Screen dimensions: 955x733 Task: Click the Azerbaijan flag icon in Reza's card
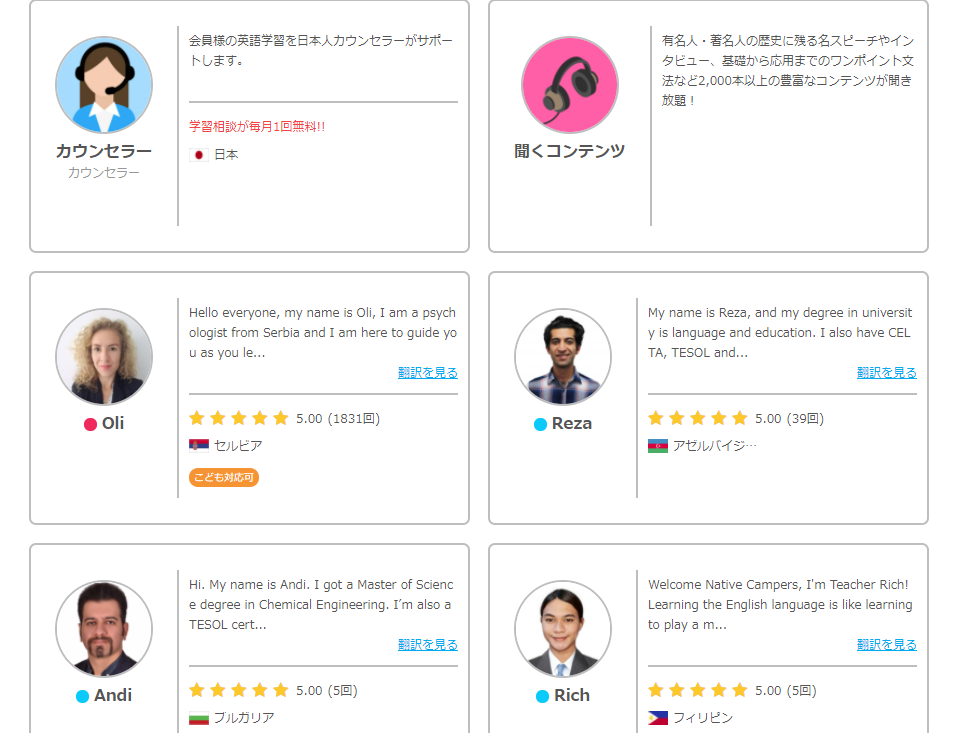657,446
